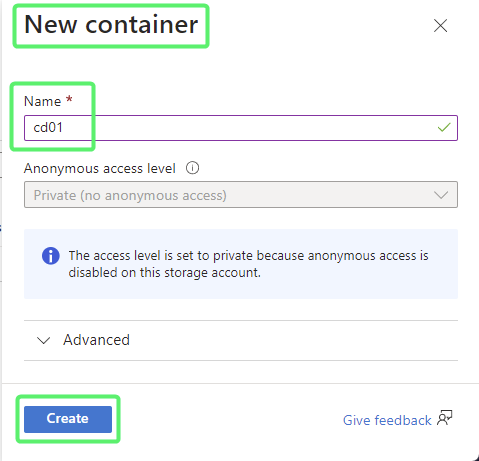479x461 pixels.
Task: Click the access level private message text
Action: [248, 264]
